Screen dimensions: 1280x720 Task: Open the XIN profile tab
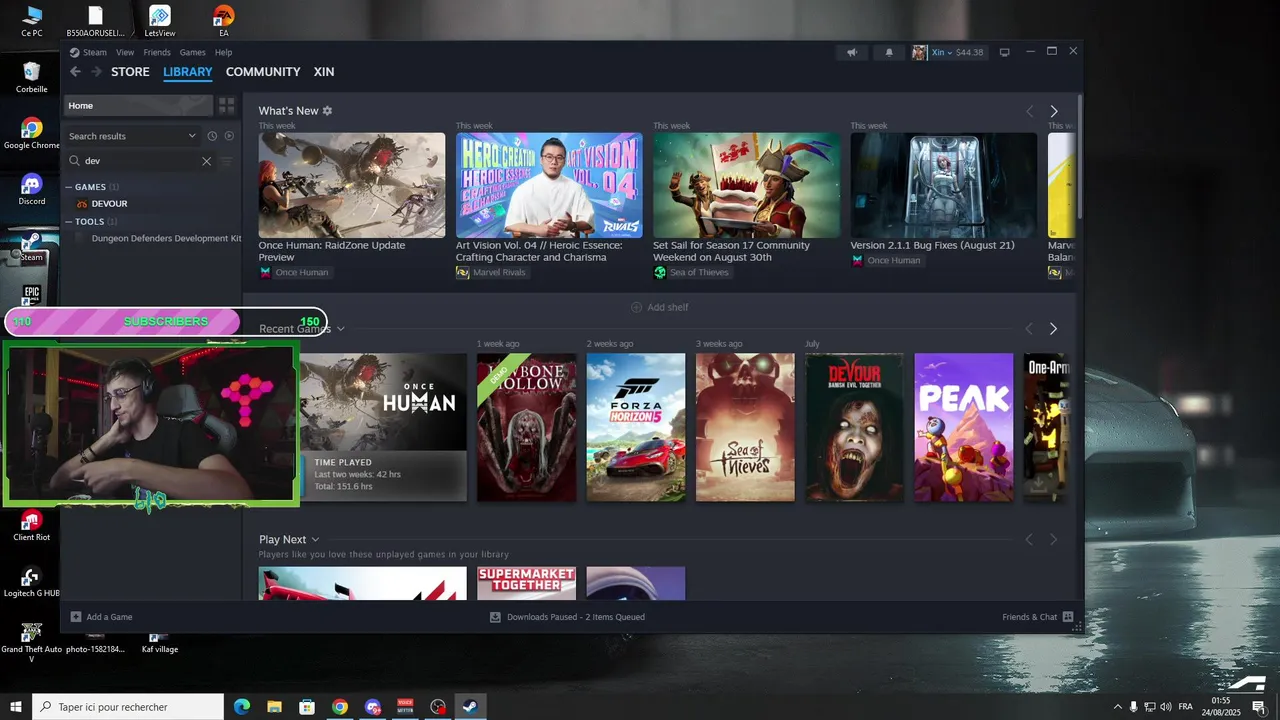click(324, 72)
